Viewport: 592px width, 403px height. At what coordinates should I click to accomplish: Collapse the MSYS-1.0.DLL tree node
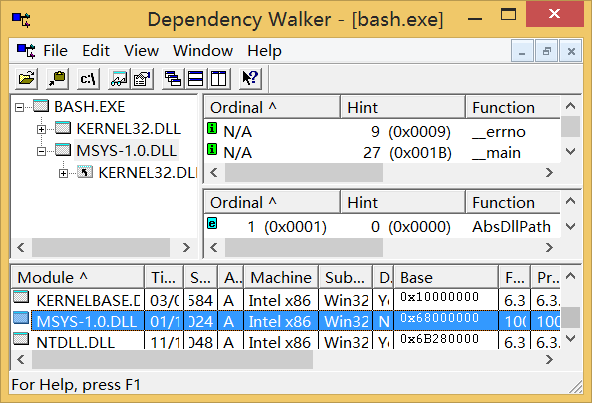42,151
